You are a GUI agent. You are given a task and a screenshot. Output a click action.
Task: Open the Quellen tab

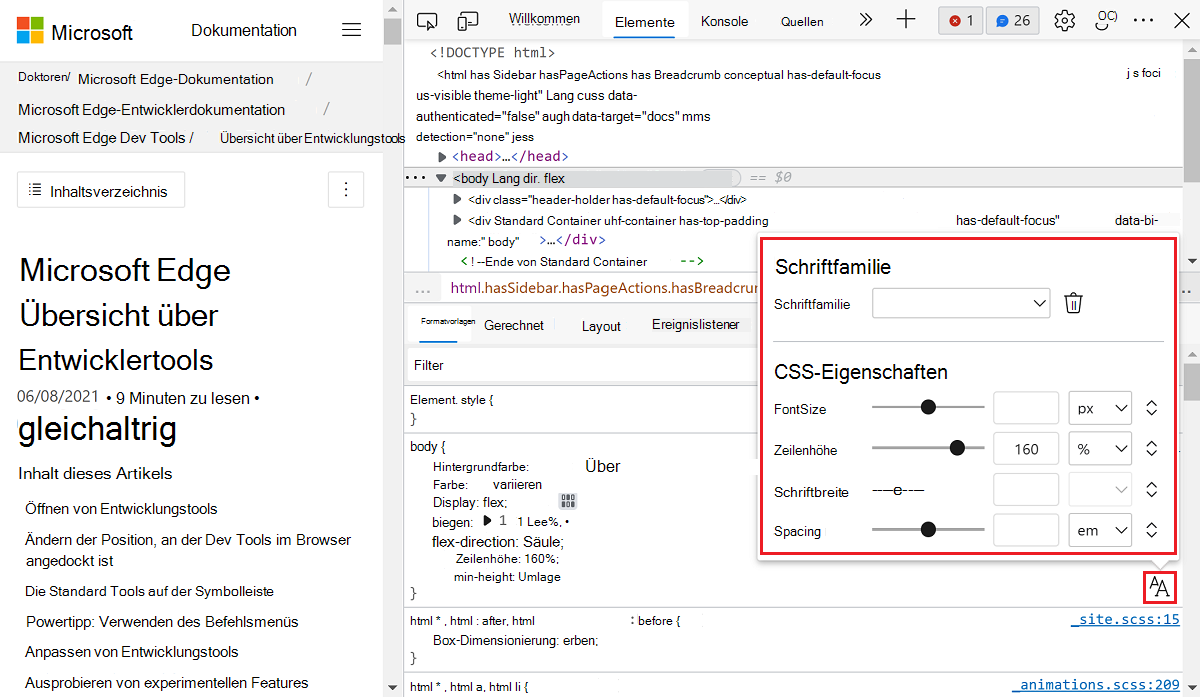802,21
